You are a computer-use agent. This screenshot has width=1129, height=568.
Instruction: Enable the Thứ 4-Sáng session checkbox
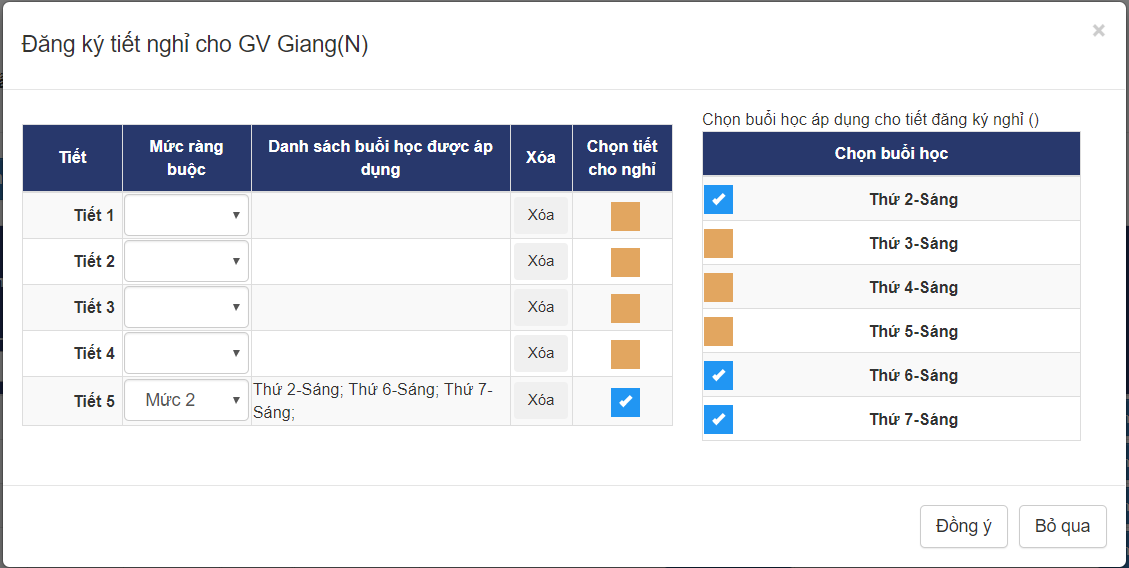pyautogui.click(x=718, y=287)
